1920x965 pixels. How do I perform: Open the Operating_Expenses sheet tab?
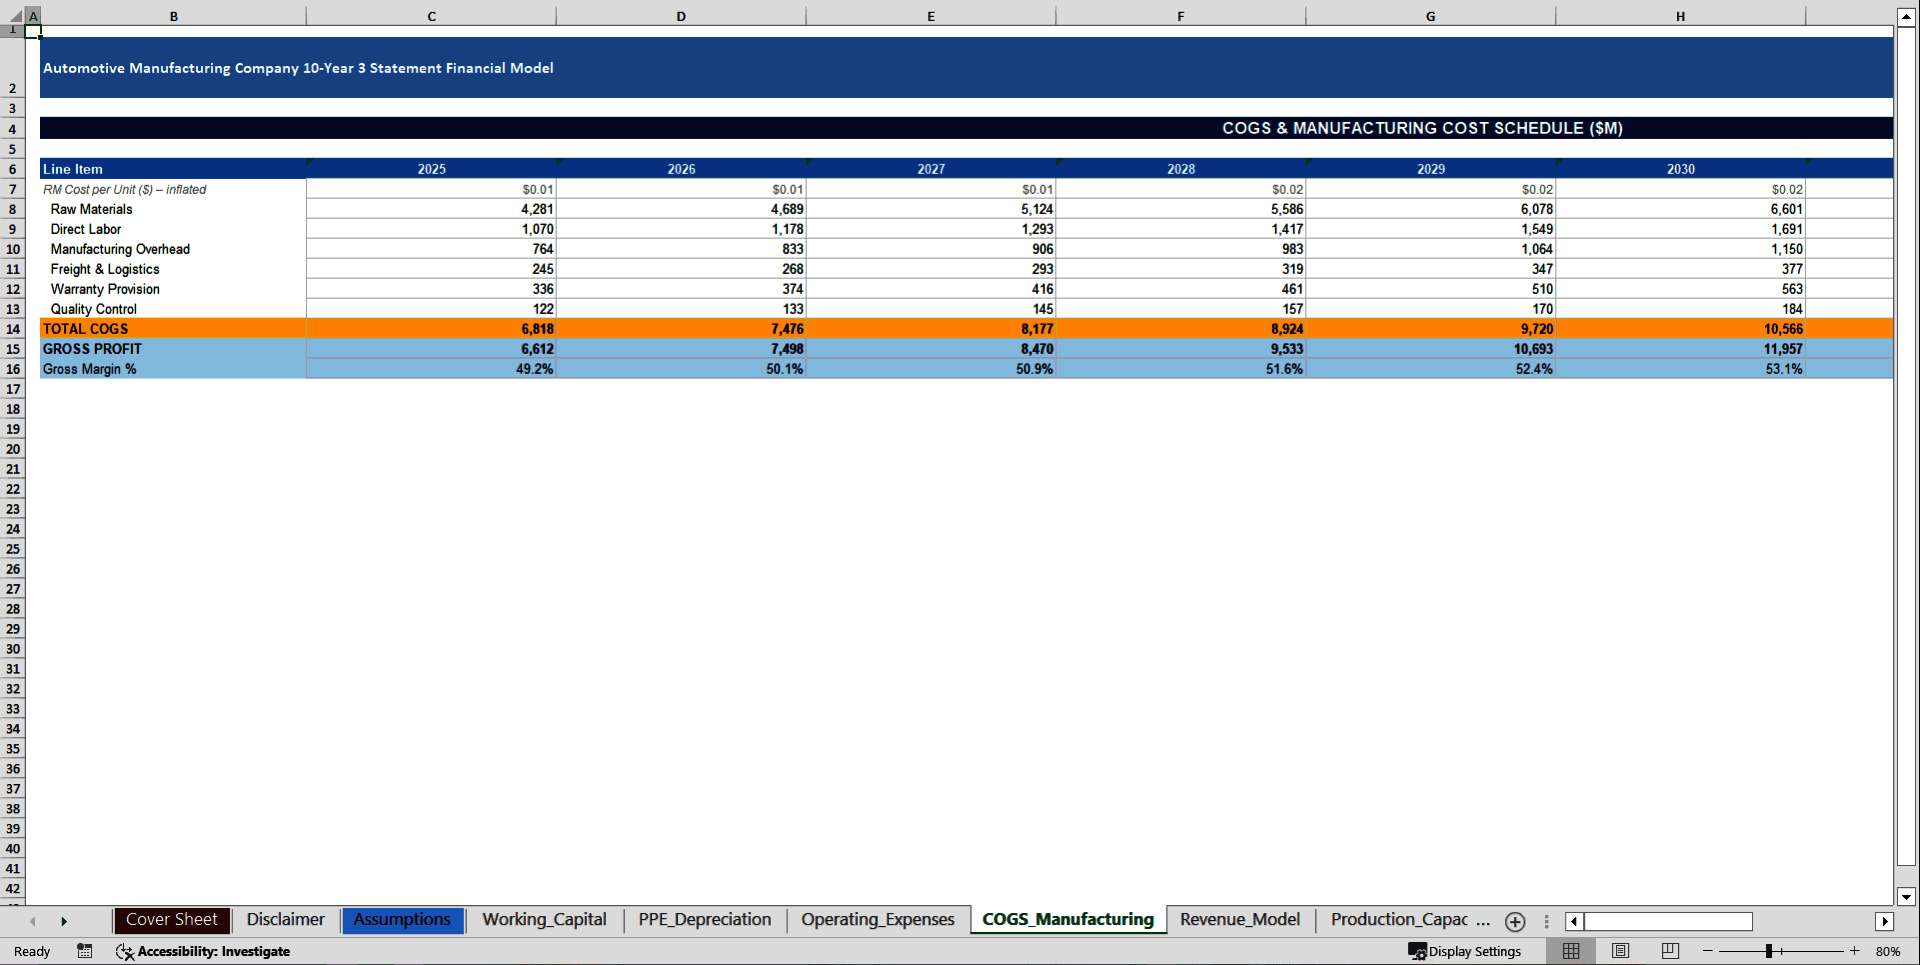(877, 920)
